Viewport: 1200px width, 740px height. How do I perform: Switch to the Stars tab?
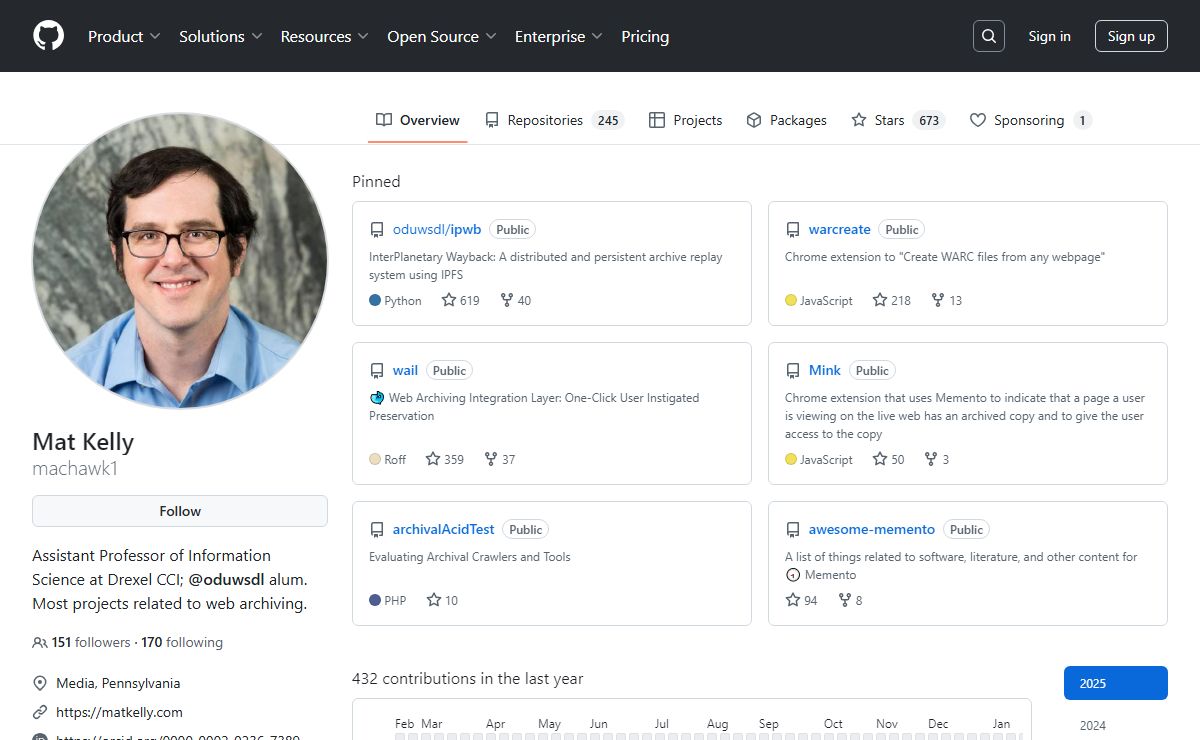(897, 120)
